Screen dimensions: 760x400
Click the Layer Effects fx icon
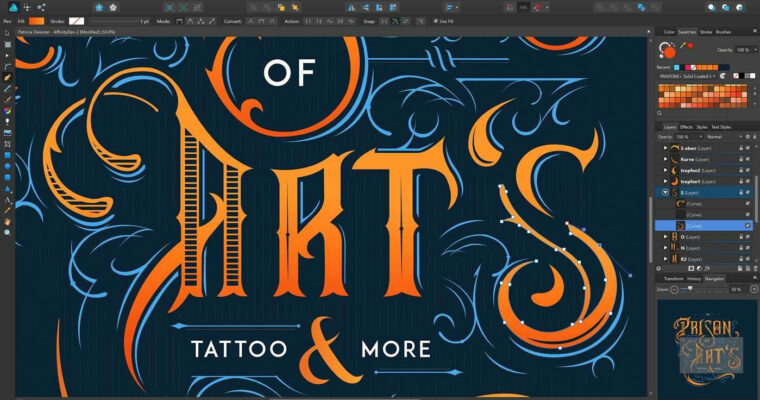(707, 268)
